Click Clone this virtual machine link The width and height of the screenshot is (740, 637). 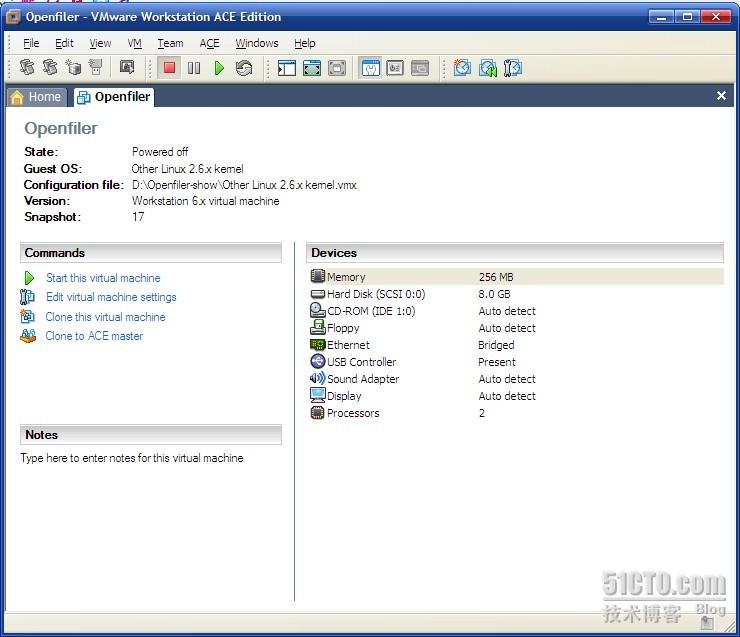(105, 317)
